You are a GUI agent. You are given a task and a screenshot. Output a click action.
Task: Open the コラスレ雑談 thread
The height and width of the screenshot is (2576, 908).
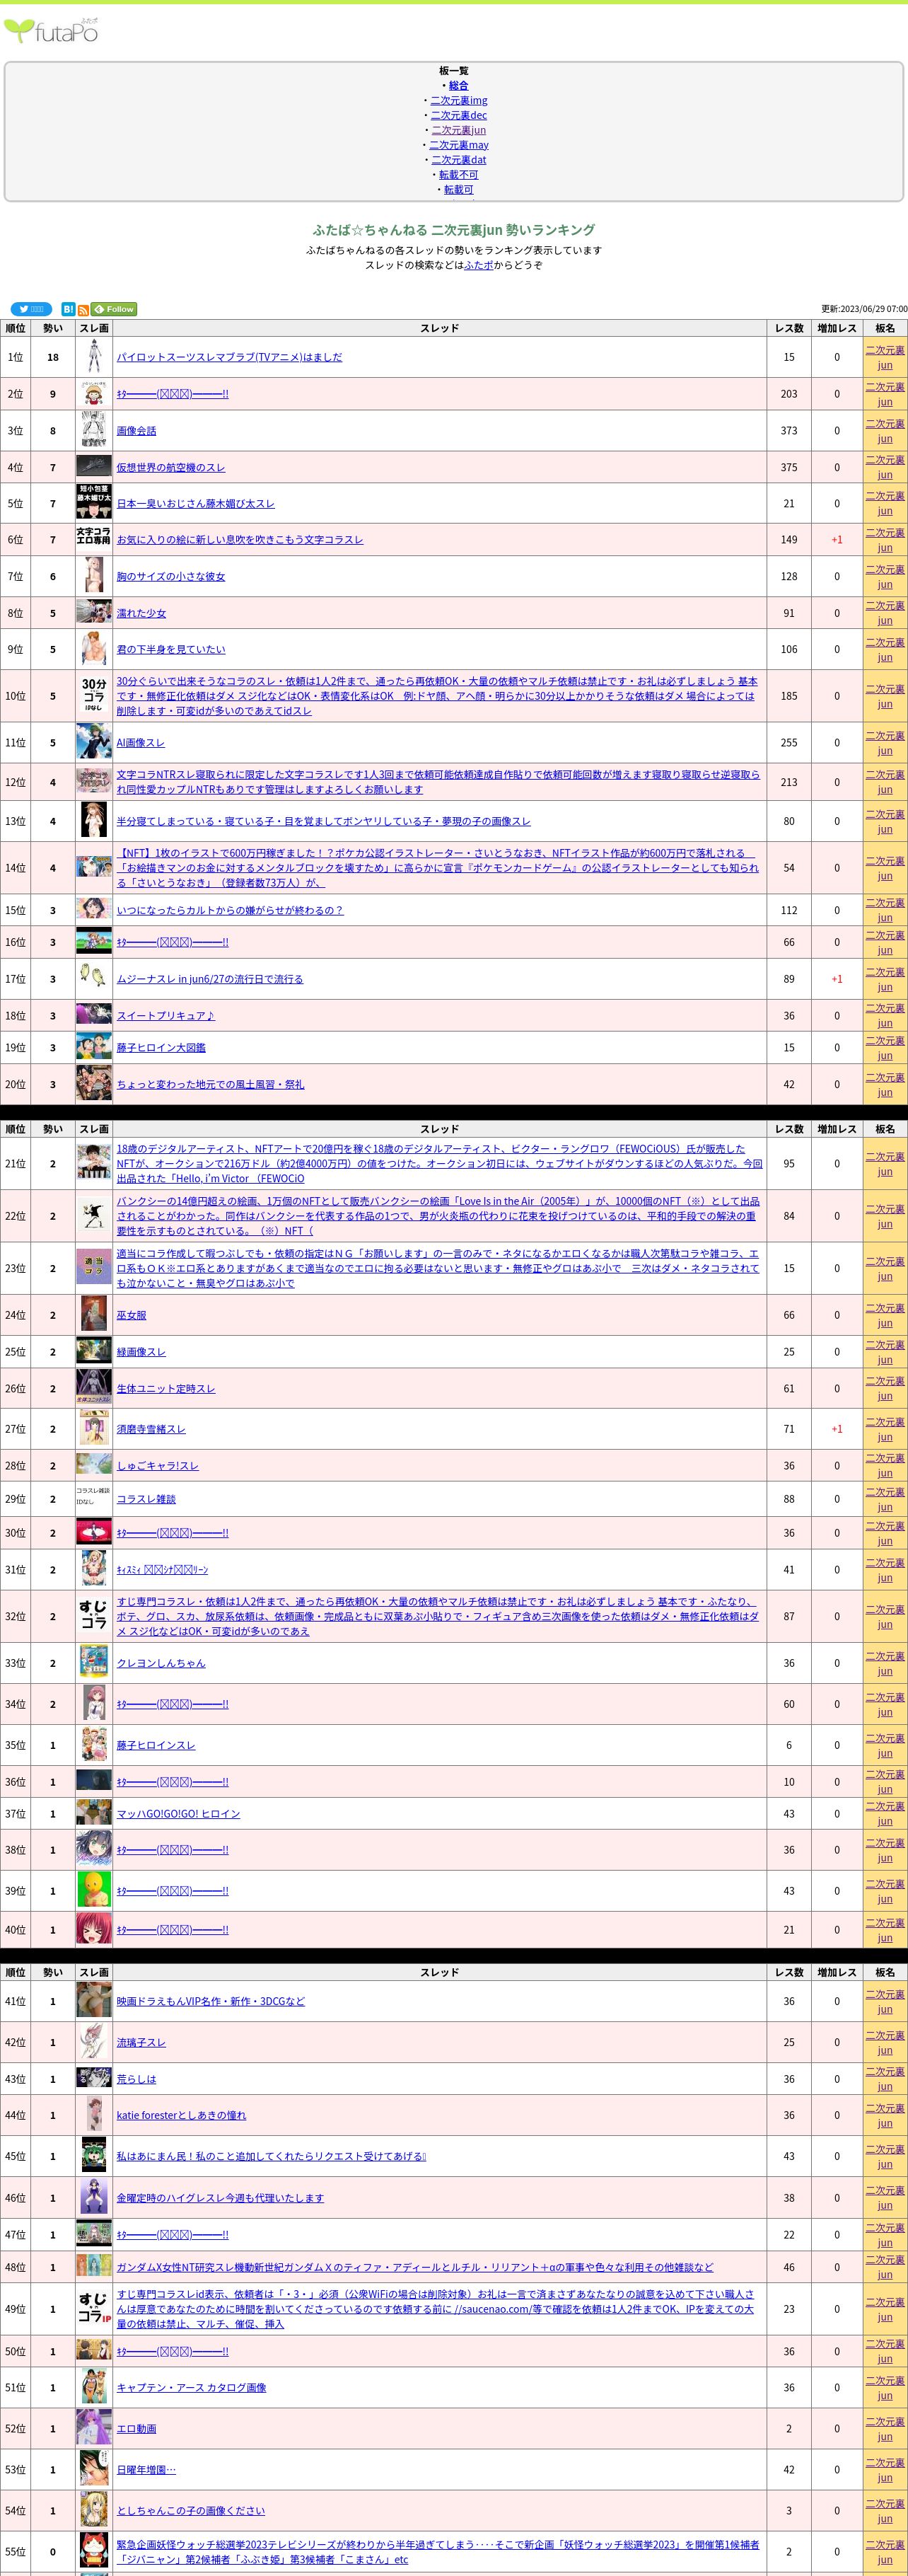click(x=146, y=1500)
